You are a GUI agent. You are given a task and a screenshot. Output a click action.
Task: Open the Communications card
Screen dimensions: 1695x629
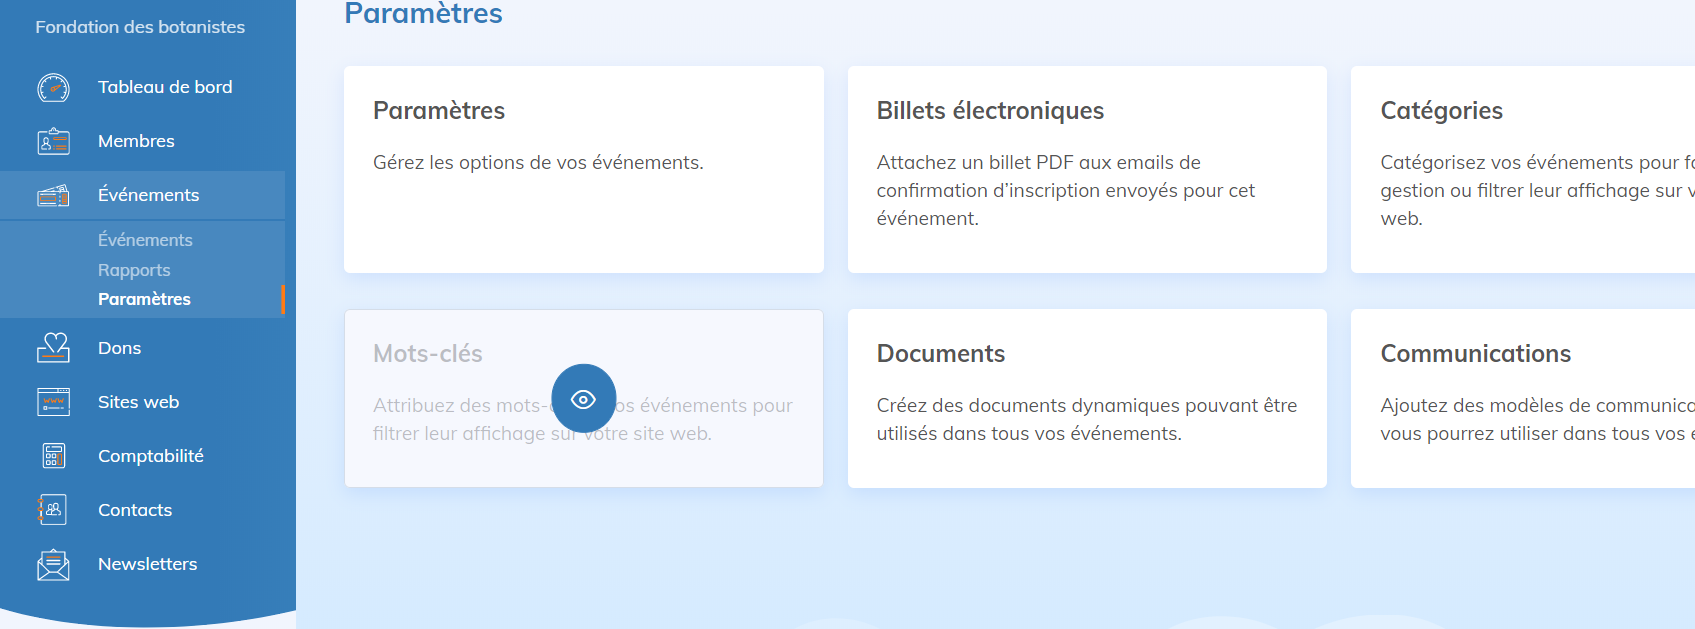tap(1522, 398)
